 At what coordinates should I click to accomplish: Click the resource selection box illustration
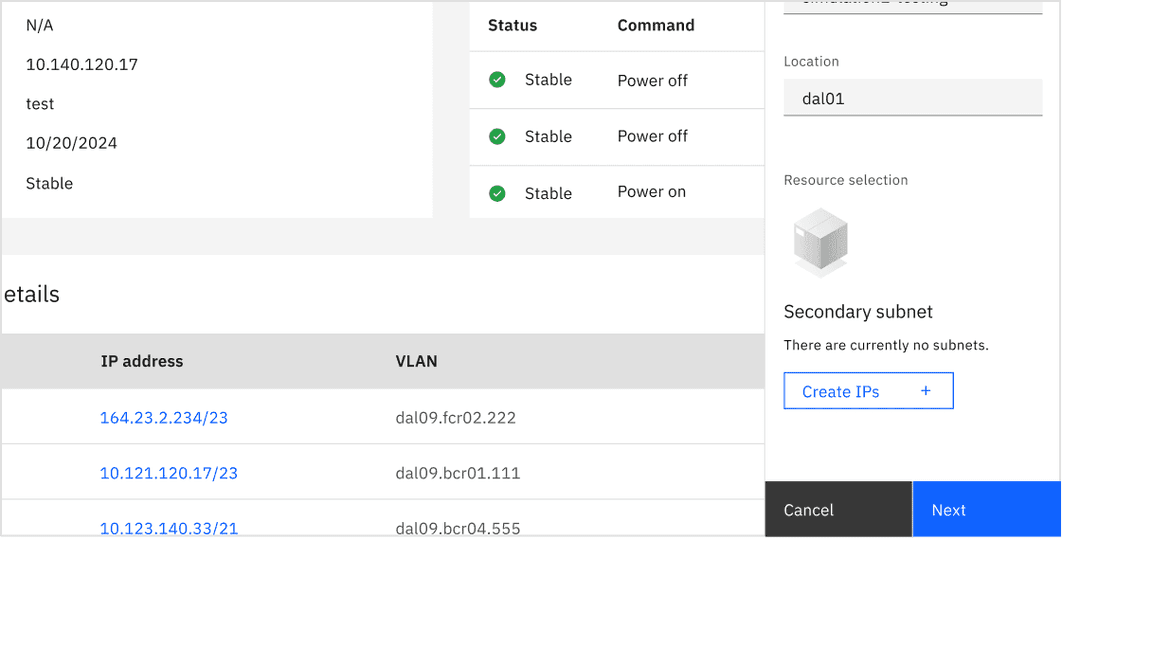[x=820, y=242]
